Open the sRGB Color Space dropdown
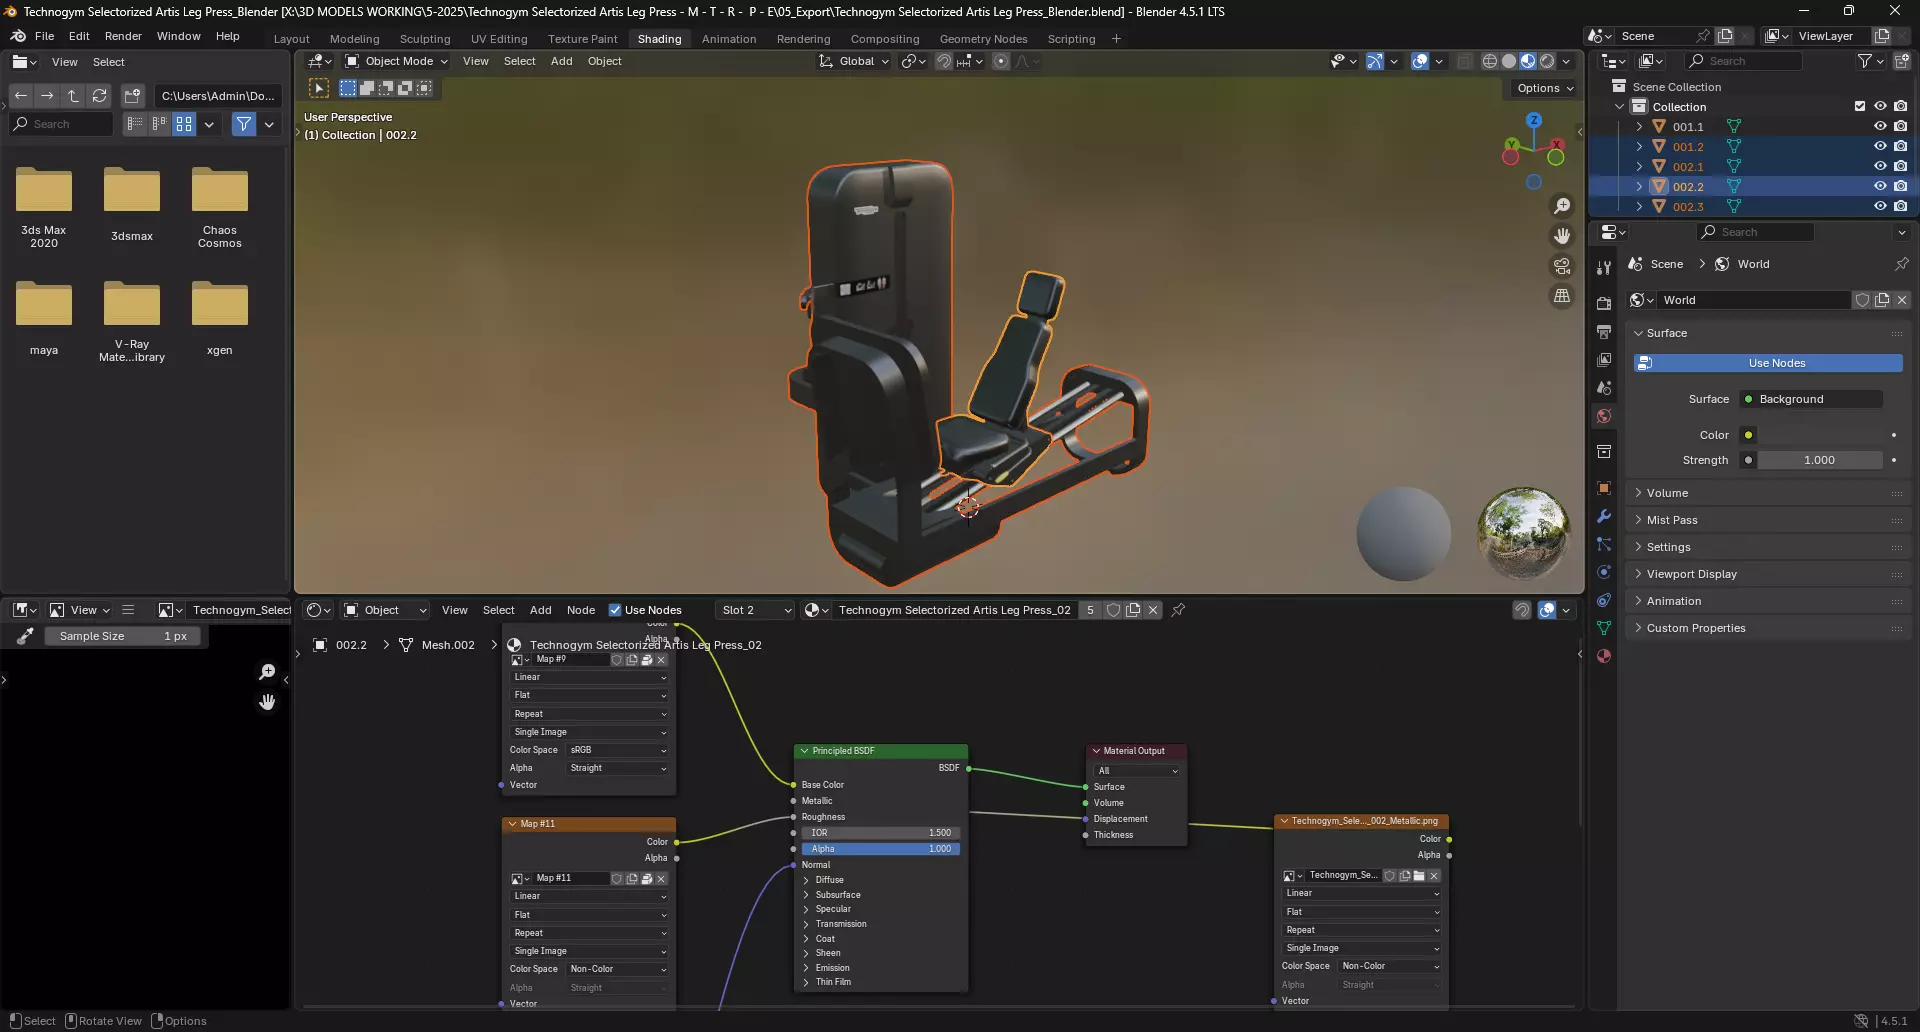This screenshot has width=1920, height=1032. pyautogui.click(x=618, y=750)
